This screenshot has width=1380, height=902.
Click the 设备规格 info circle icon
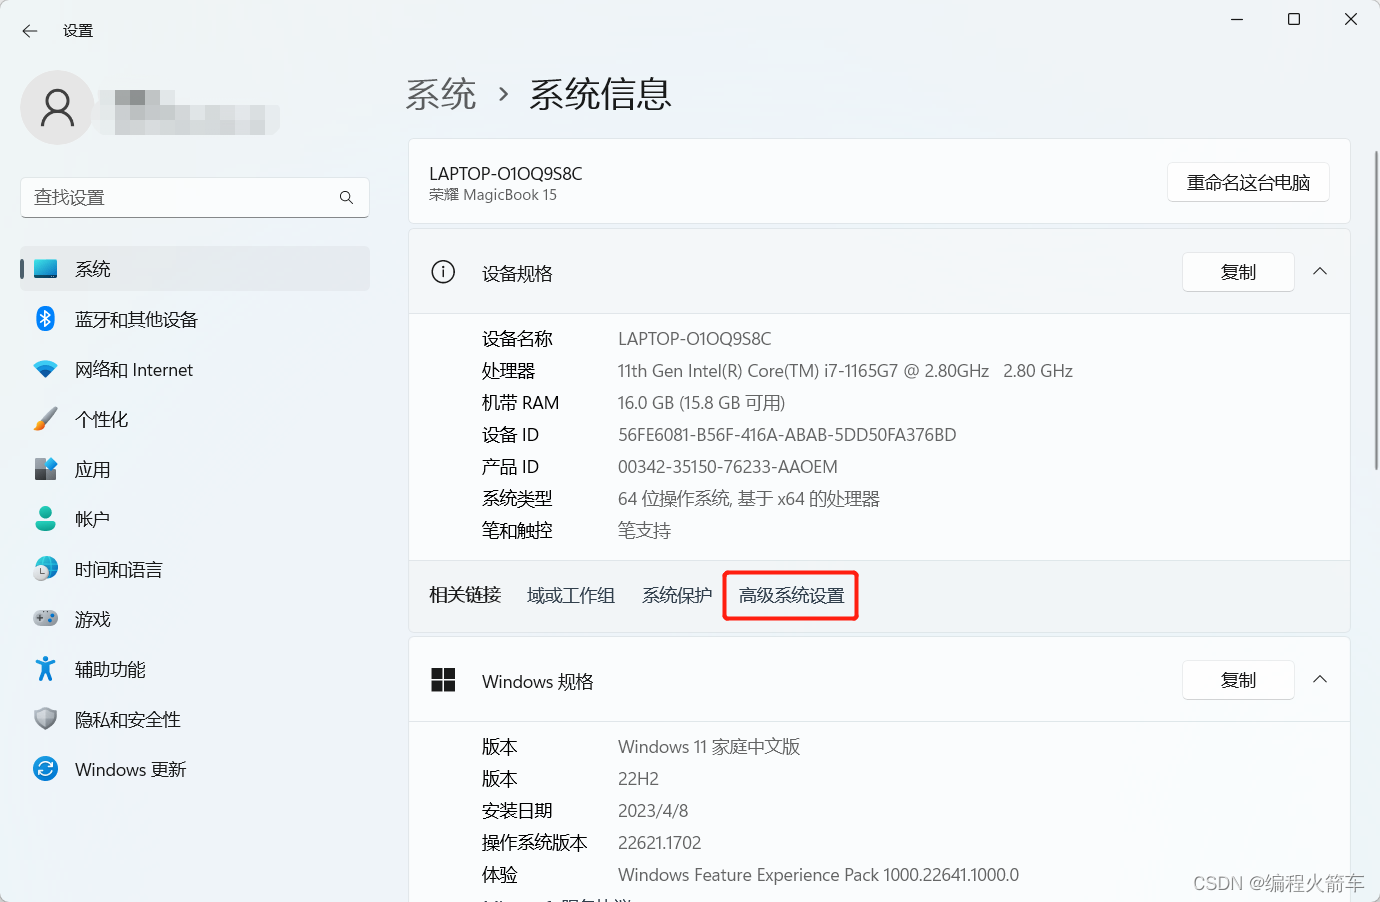pyautogui.click(x=443, y=272)
